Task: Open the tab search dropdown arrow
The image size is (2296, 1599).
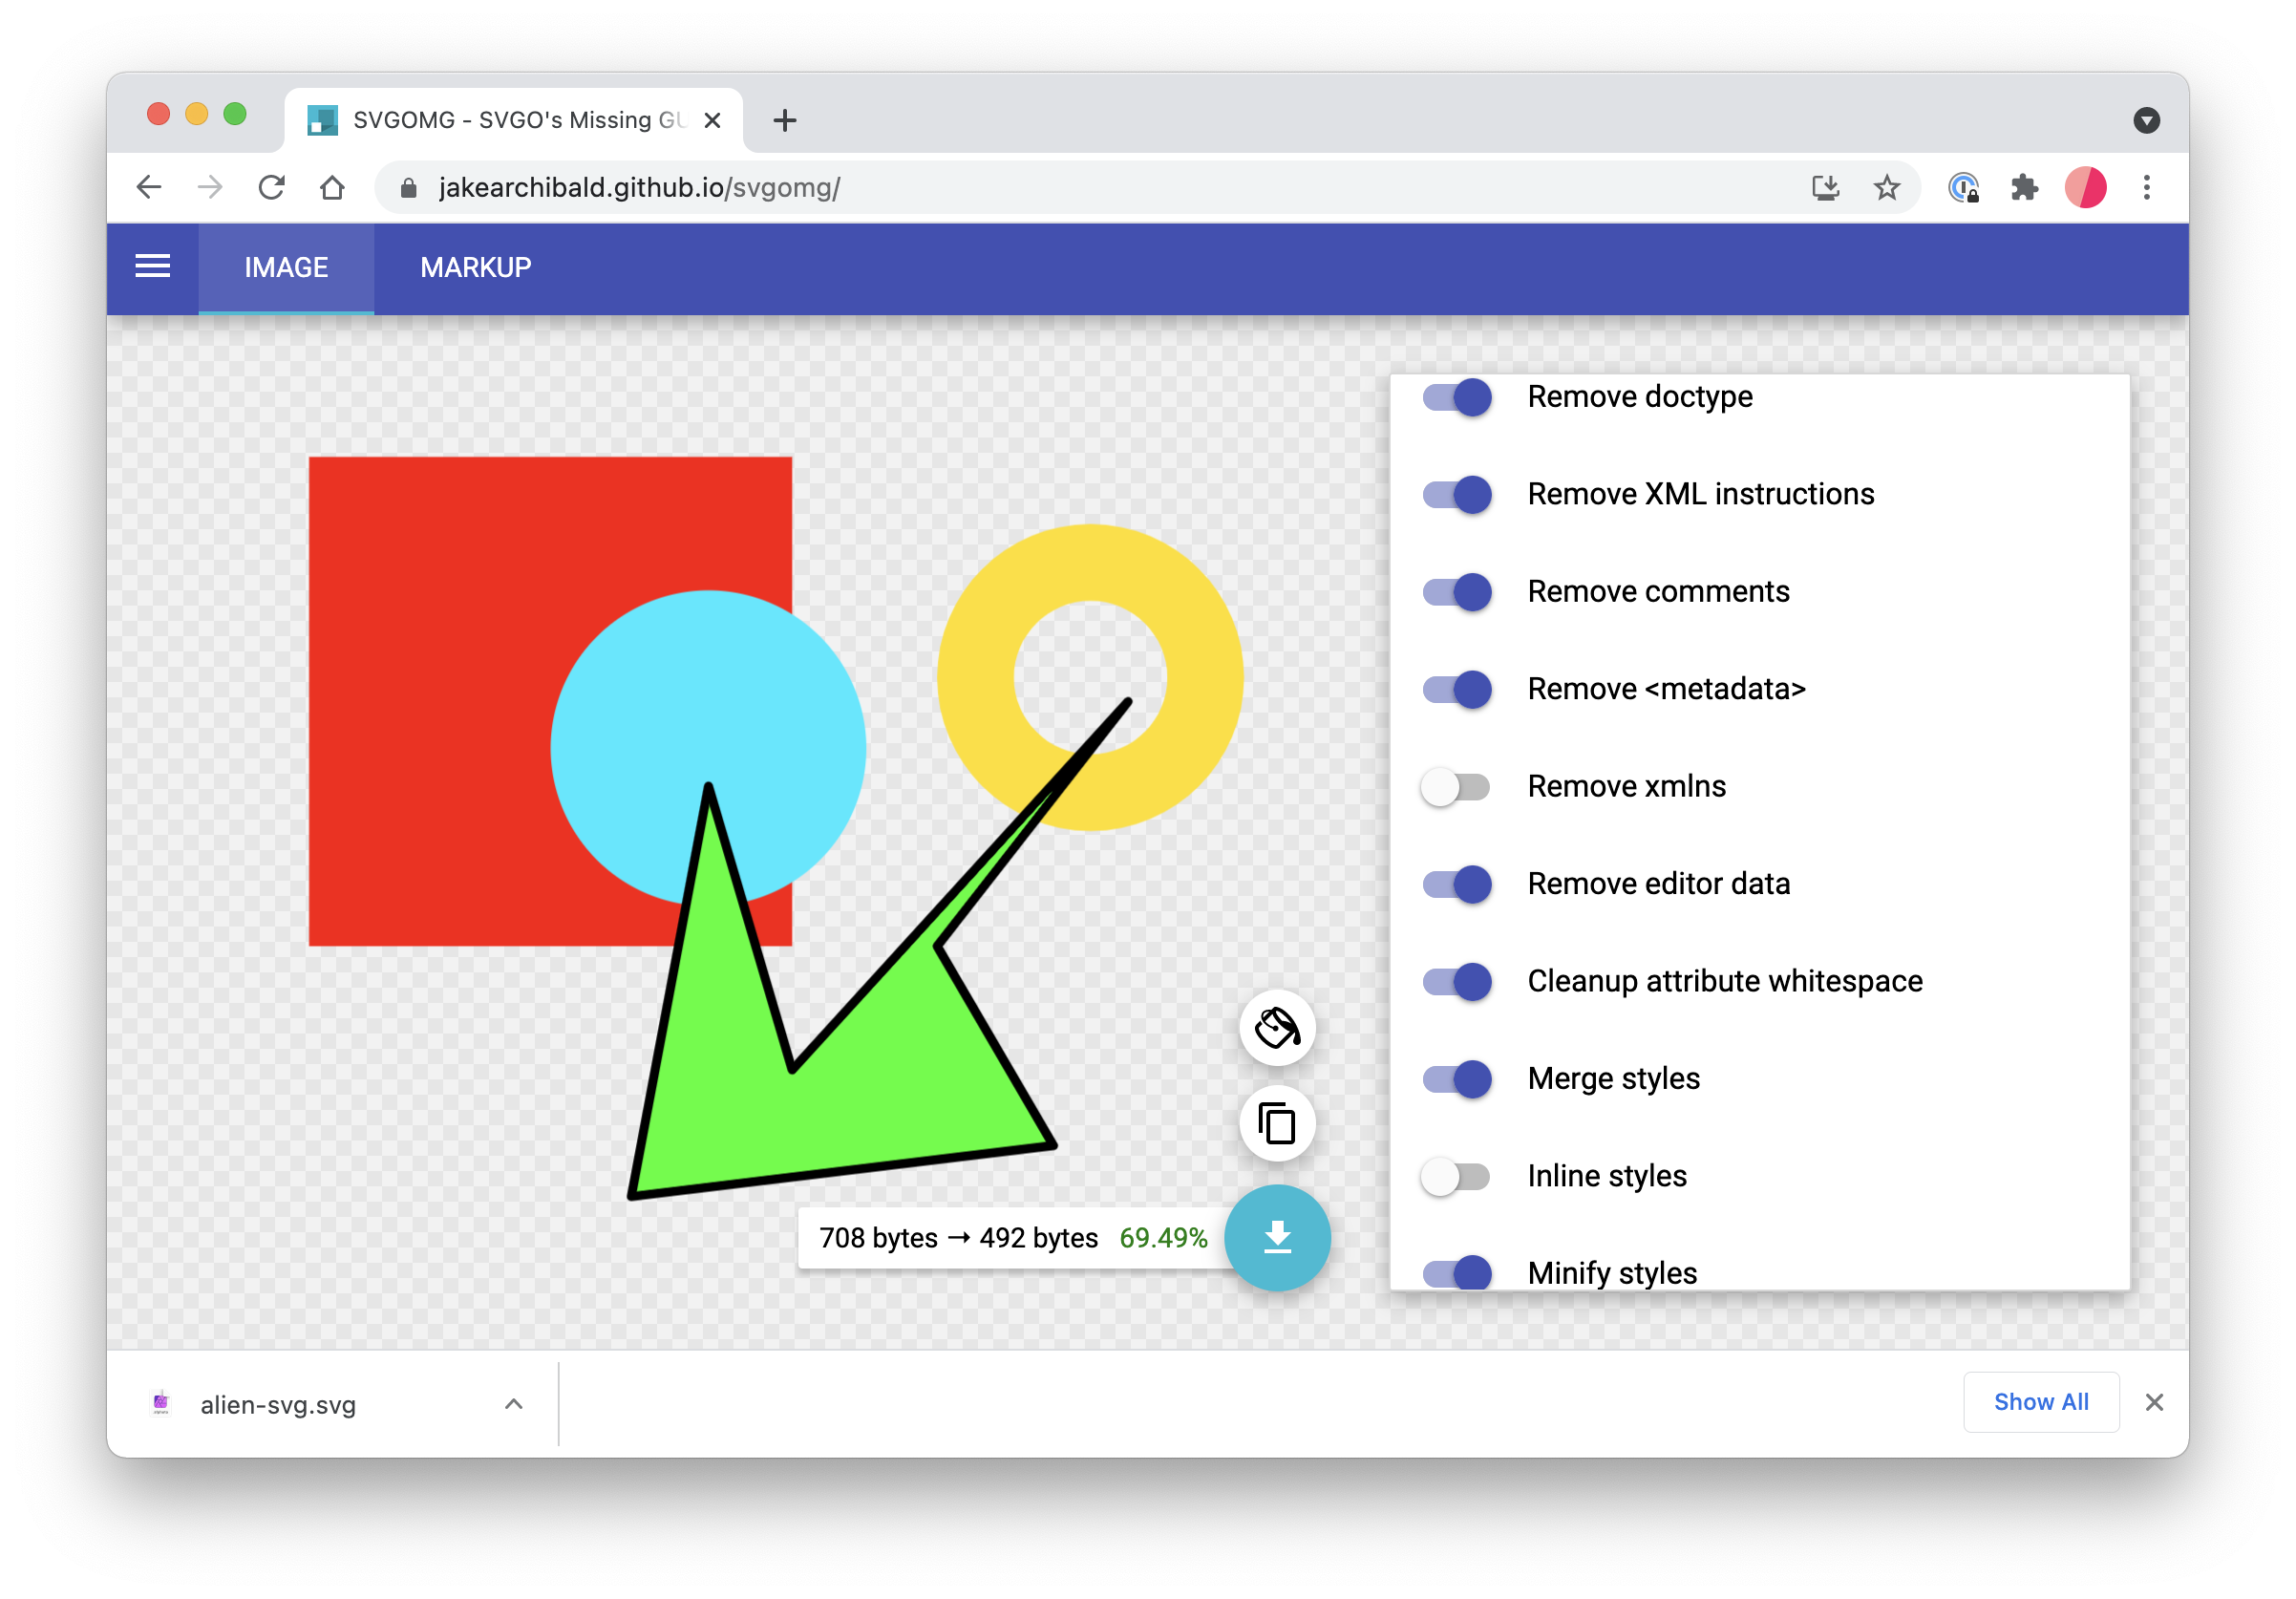Action: point(2146,120)
